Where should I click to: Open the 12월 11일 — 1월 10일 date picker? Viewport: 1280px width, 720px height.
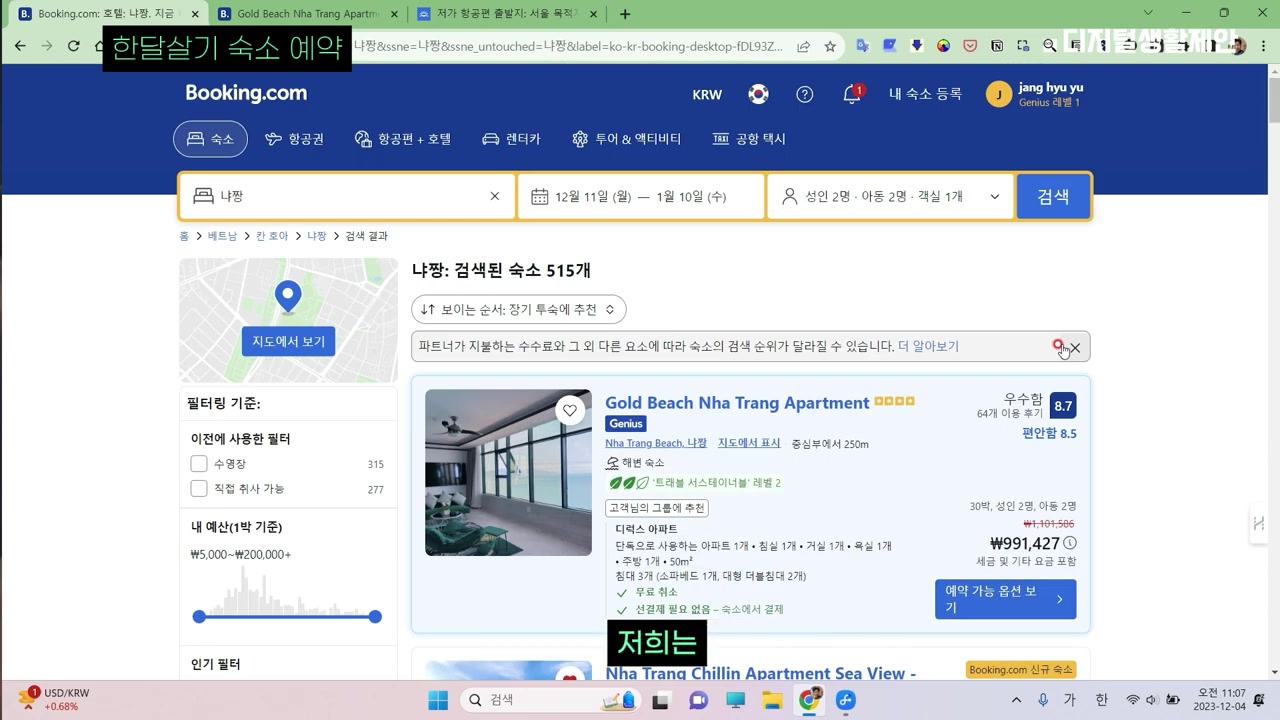tap(641, 196)
